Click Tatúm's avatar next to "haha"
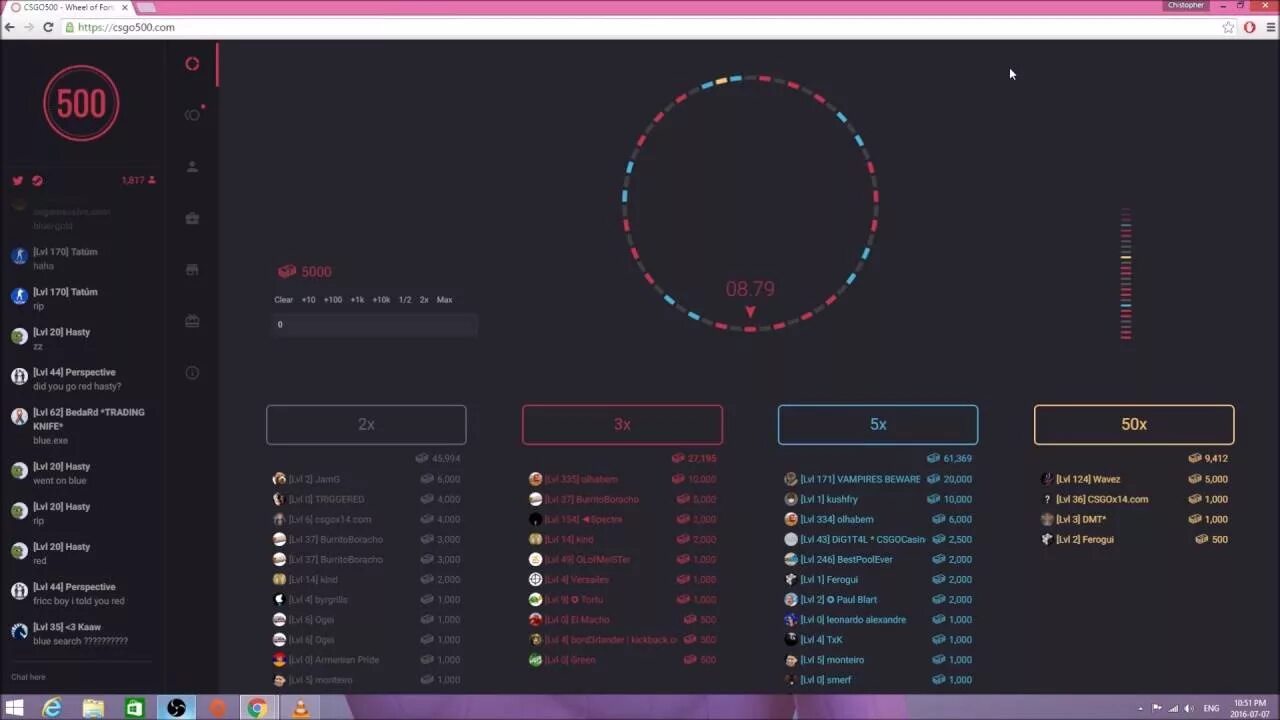The height and width of the screenshot is (720, 1280). coord(19,256)
